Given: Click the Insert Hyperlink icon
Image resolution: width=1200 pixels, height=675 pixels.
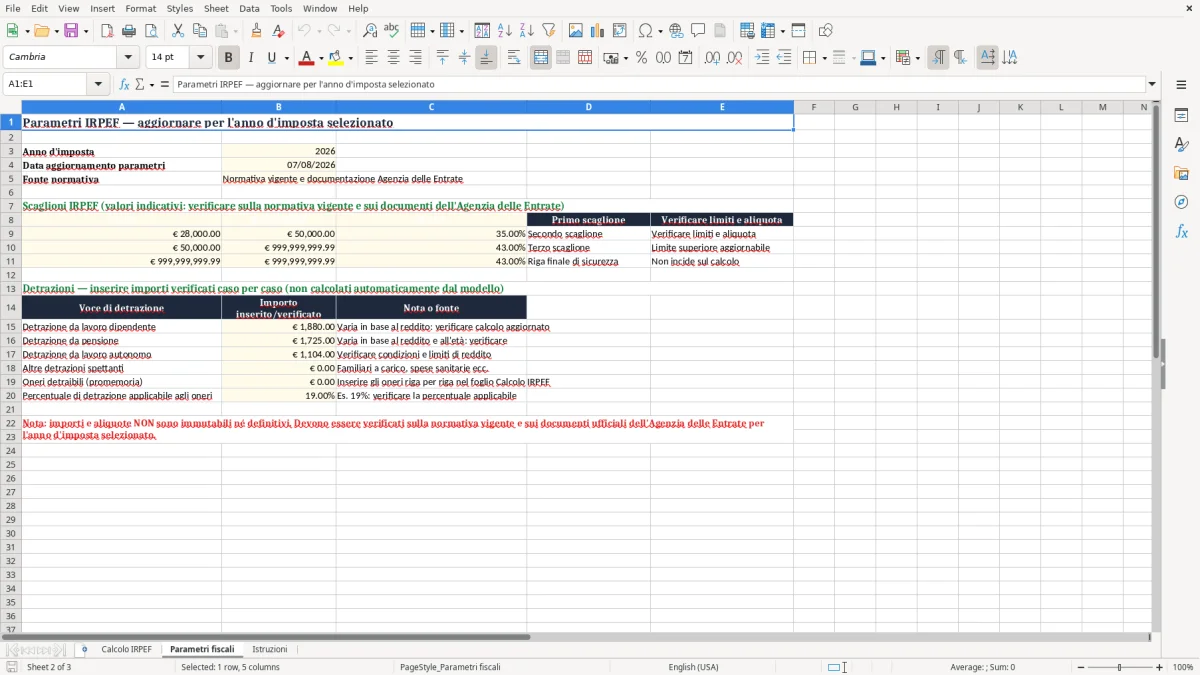Looking at the screenshot, I should [x=676, y=31].
